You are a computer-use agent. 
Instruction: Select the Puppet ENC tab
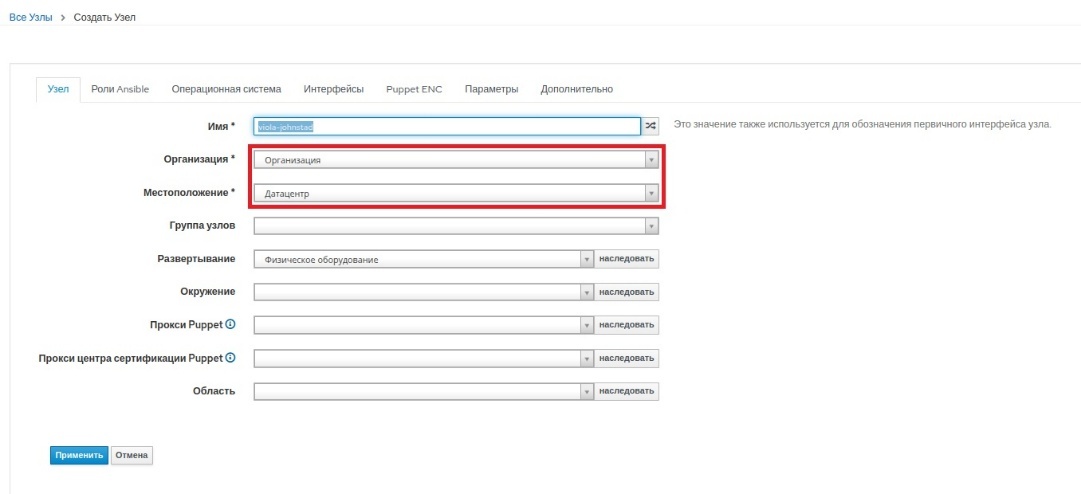(x=414, y=89)
